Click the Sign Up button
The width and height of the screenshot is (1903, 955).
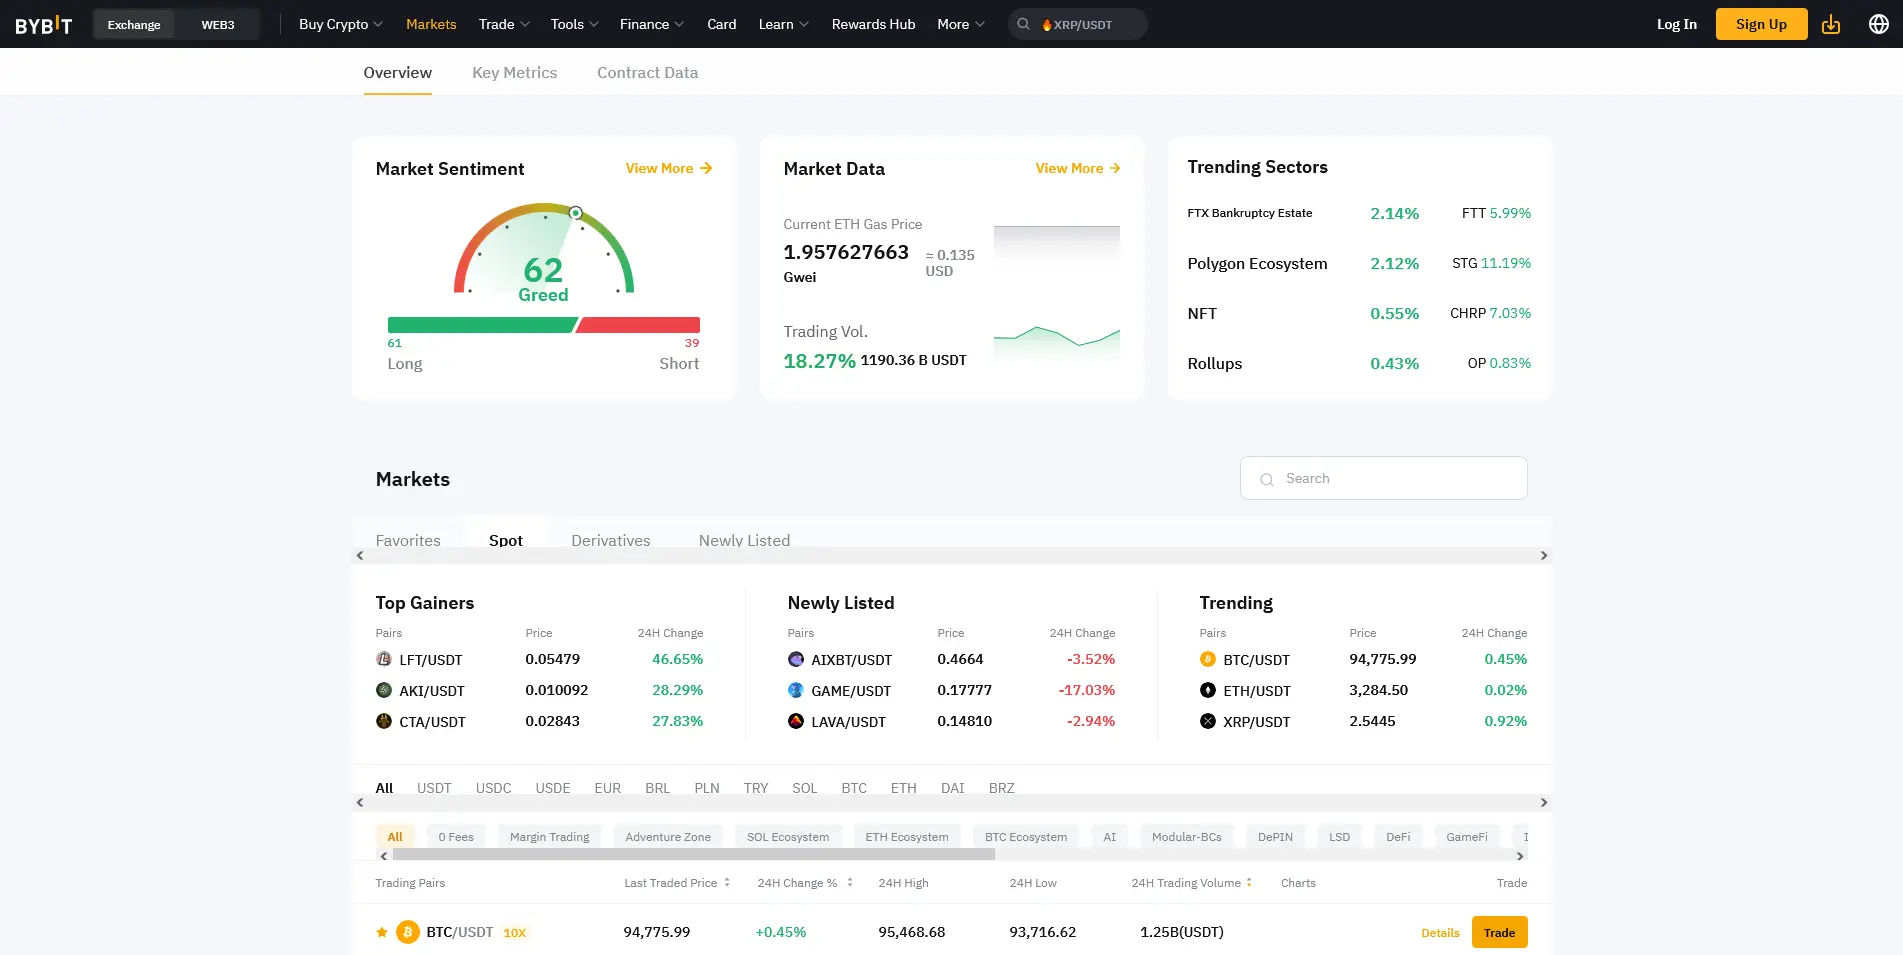tap(1761, 24)
